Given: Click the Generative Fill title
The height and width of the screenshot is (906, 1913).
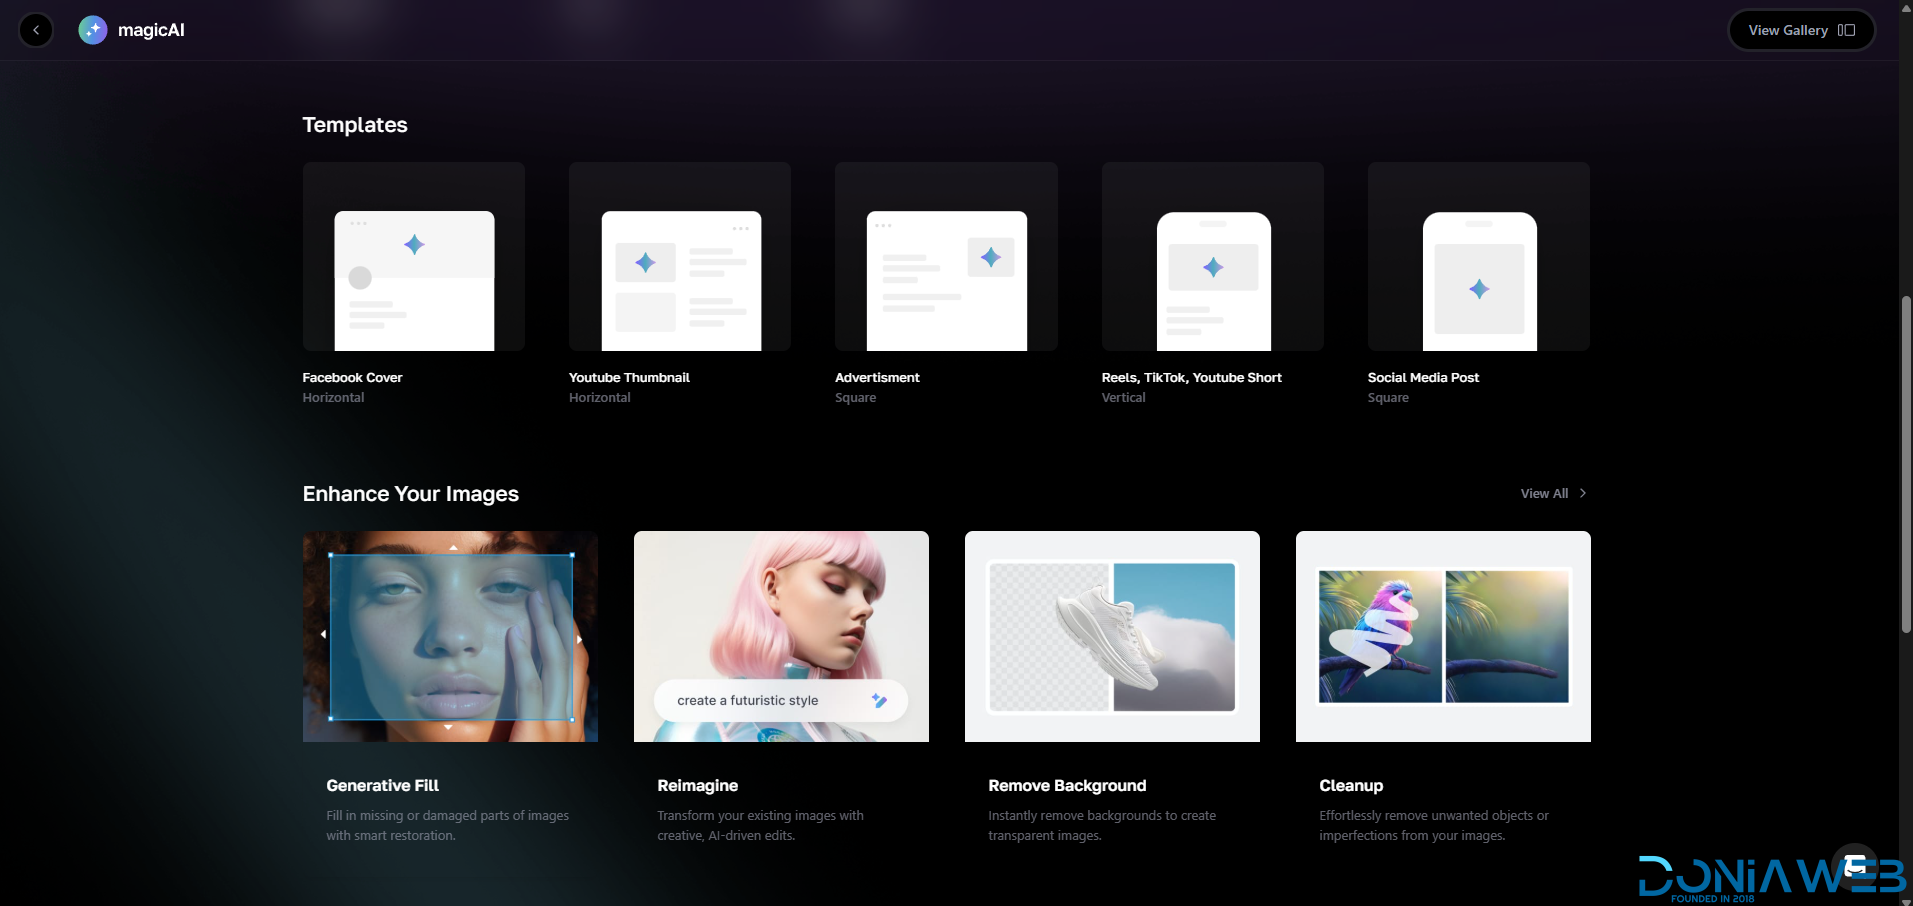Looking at the screenshot, I should (382, 786).
